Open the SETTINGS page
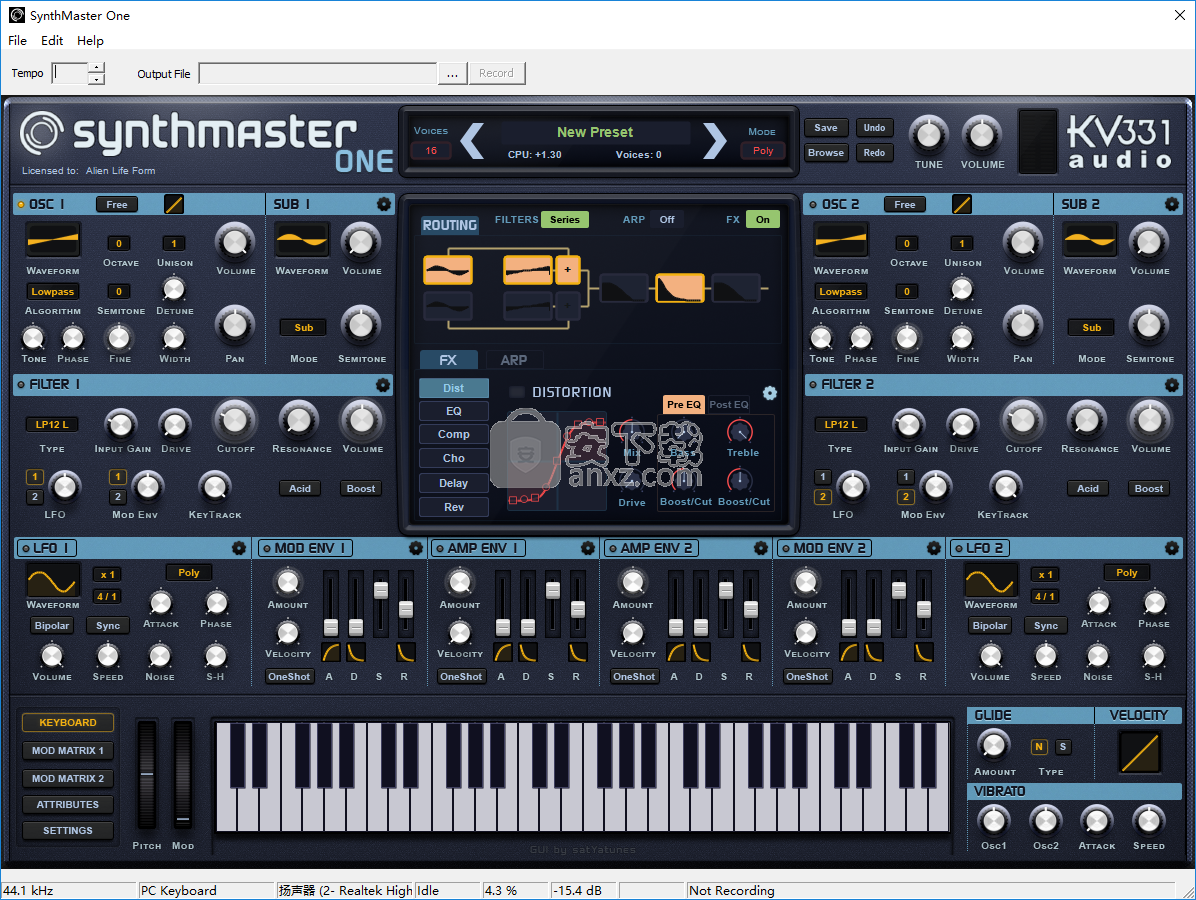This screenshot has height=900, width=1196. coord(68,831)
